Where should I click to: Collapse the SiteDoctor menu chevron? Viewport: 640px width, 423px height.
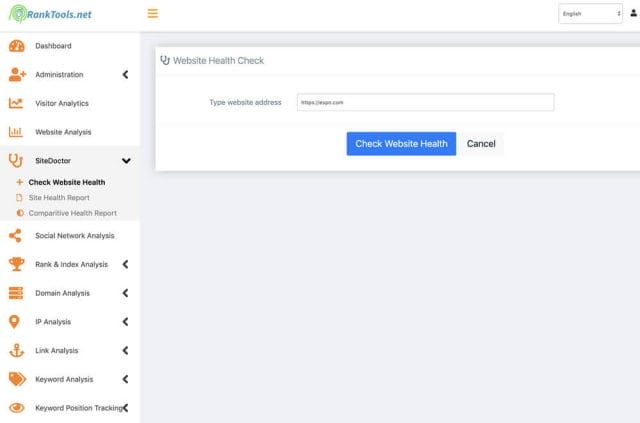pyautogui.click(x=126, y=160)
